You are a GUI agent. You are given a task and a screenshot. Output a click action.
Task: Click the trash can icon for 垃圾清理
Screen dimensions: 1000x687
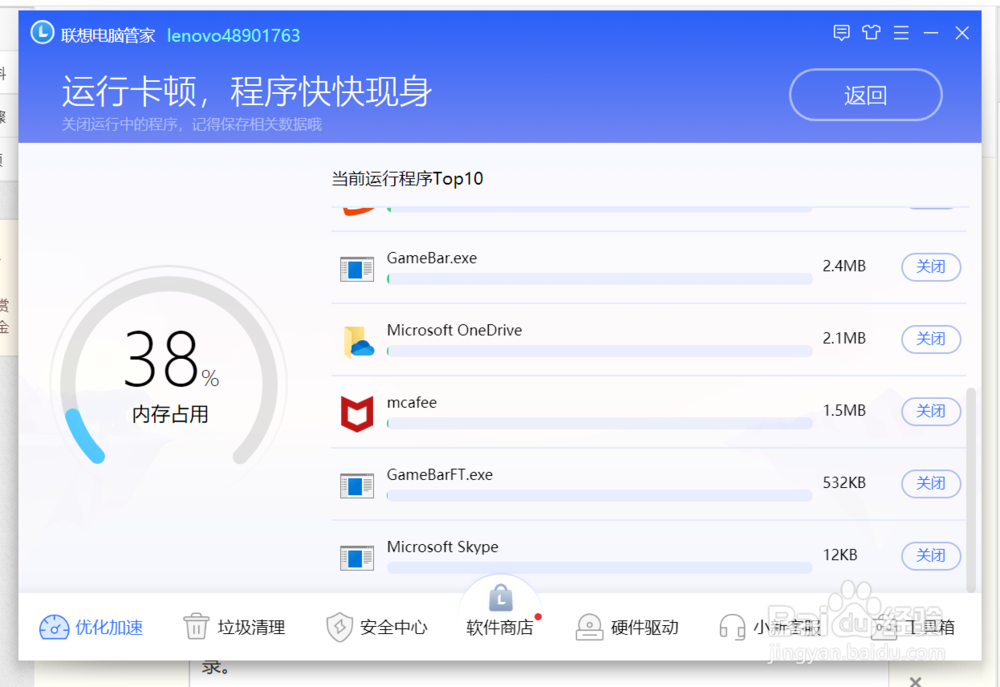click(x=196, y=626)
